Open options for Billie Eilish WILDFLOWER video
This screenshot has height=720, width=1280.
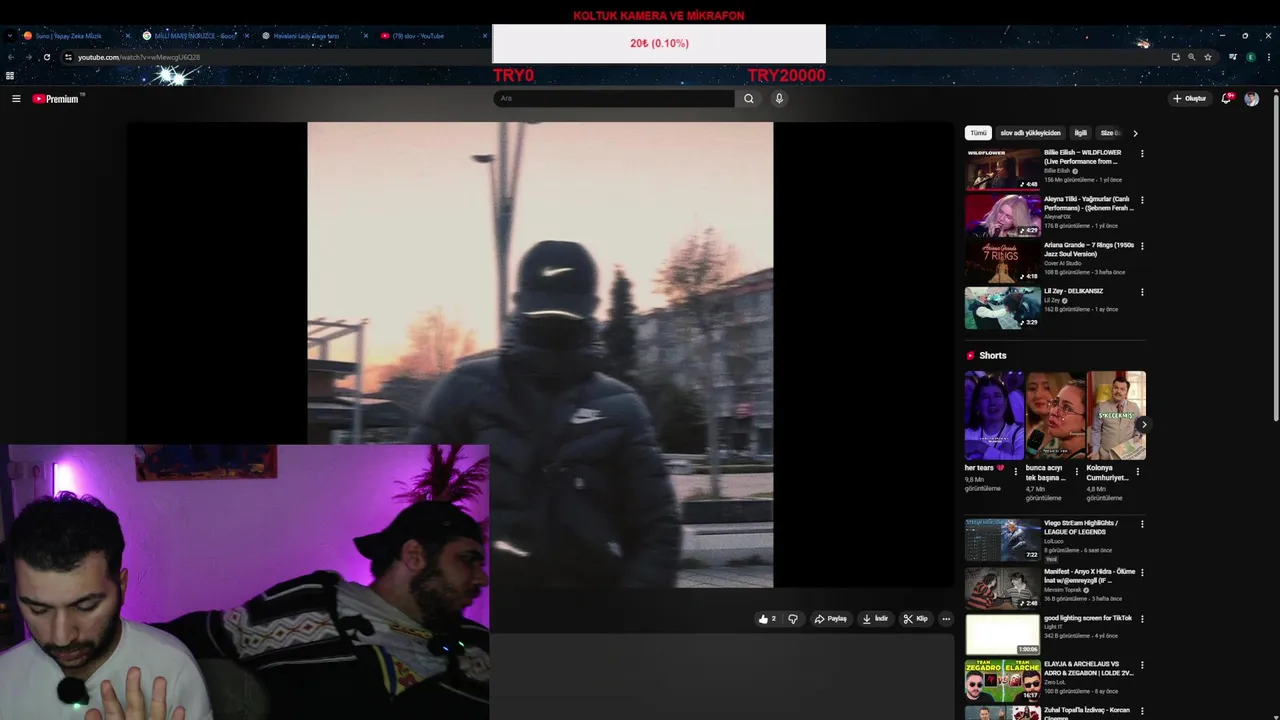[x=1142, y=154]
